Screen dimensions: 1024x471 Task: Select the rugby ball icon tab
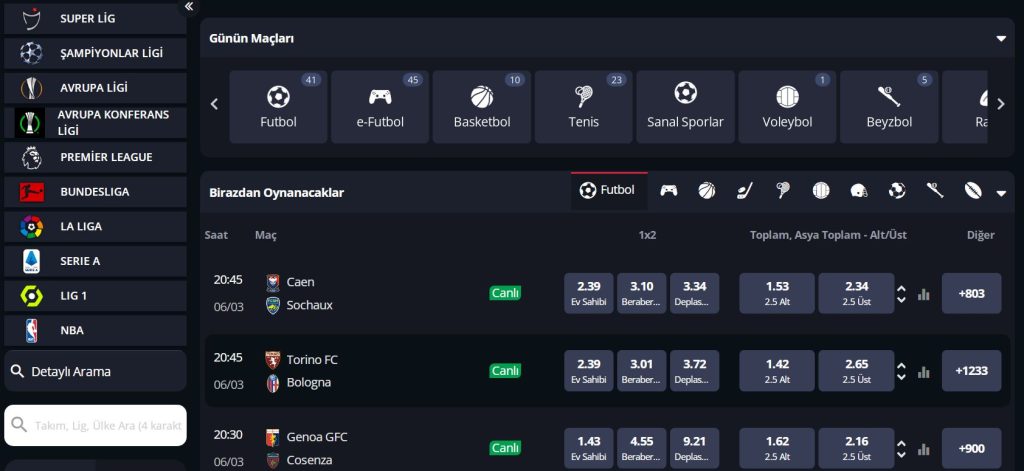pos(973,190)
